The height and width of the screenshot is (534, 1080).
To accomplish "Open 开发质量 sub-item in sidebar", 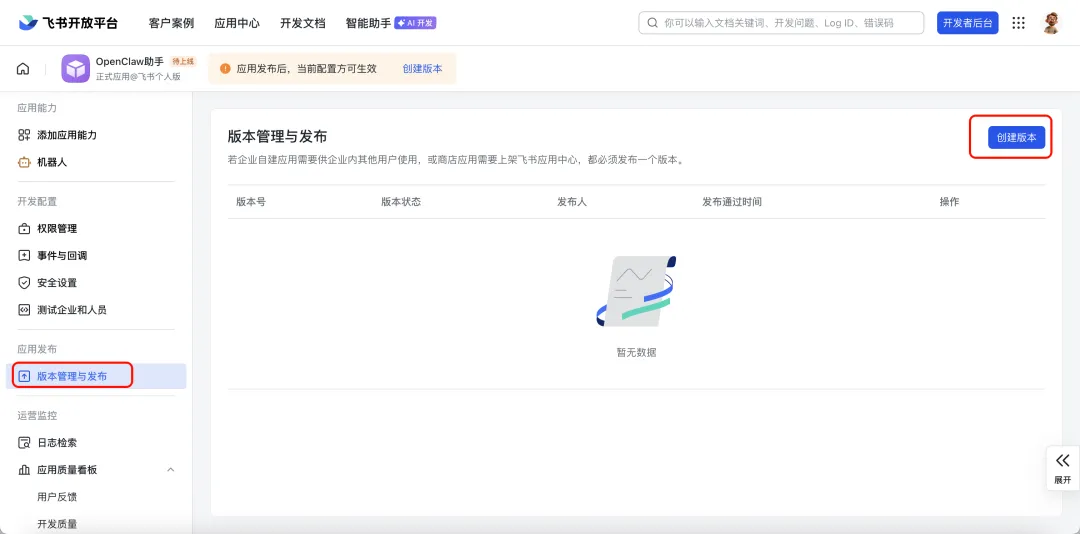I will click(57, 524).
